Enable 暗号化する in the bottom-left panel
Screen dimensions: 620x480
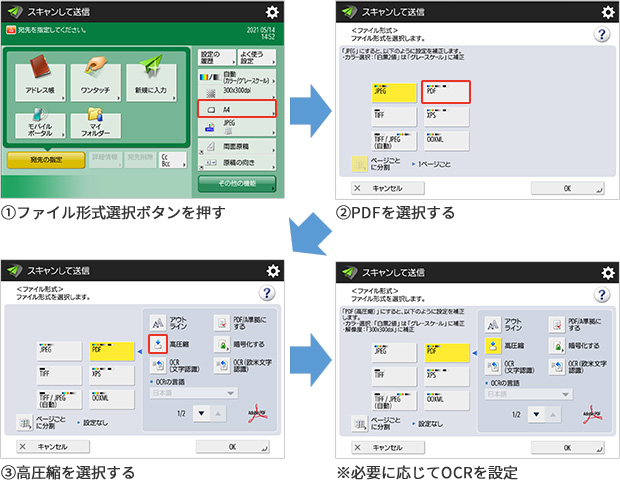(x=240, y=345)
